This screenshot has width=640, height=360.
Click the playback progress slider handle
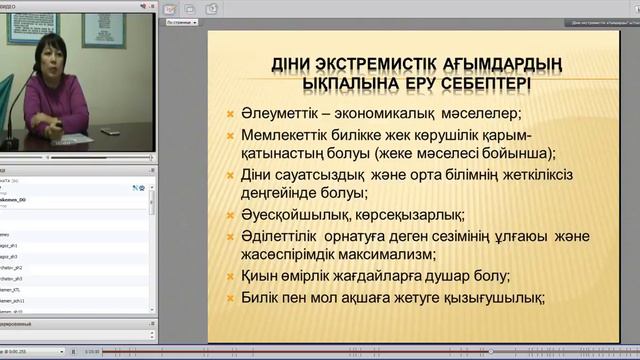pyautogui.click(x=491, y=351)
